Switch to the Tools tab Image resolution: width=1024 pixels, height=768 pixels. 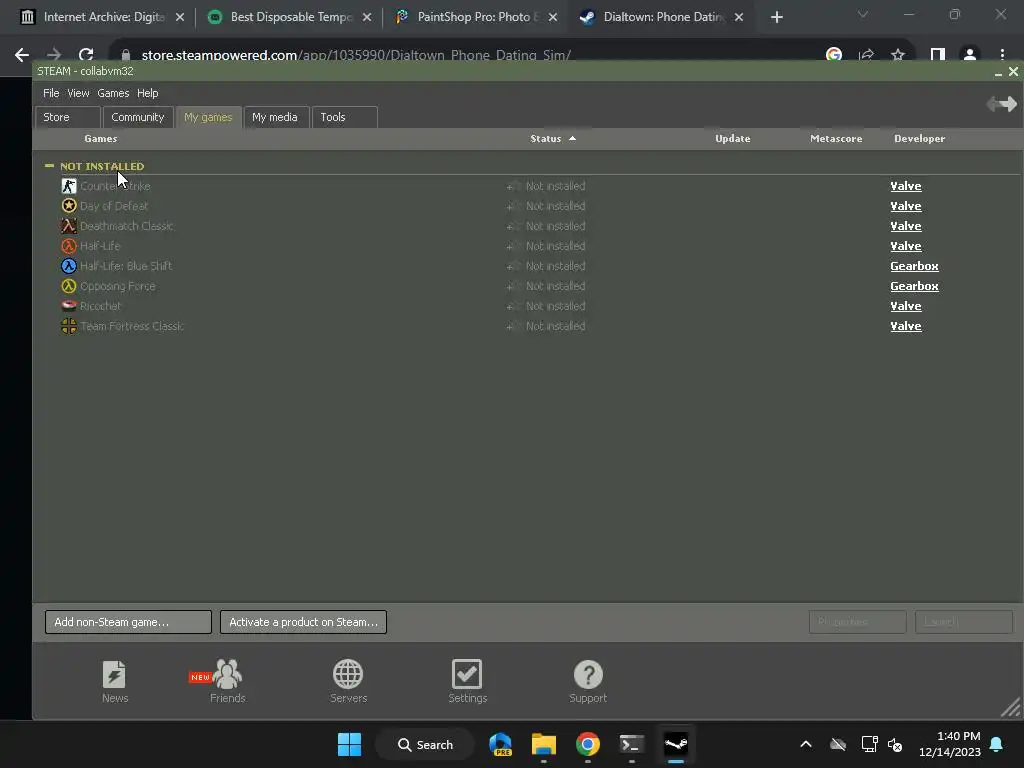coord(344,117)
